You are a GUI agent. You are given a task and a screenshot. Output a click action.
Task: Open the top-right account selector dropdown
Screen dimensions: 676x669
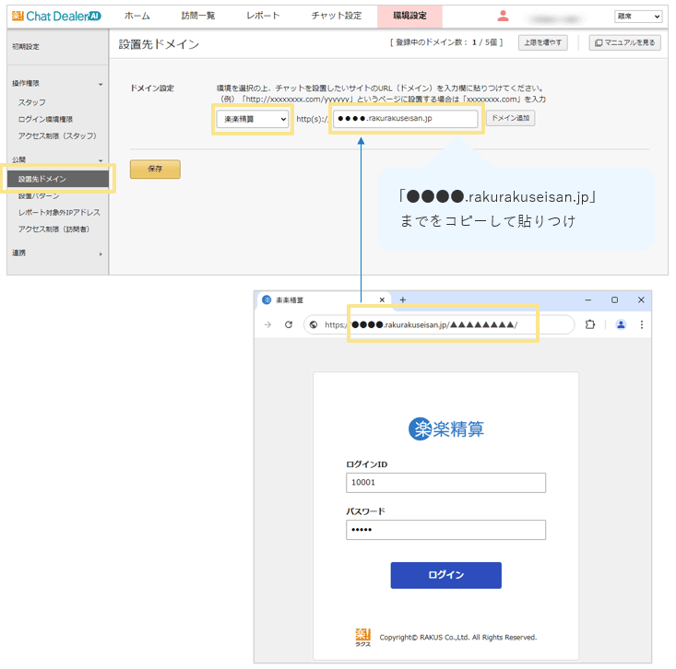pyautogui.click(x=638, y=16)
